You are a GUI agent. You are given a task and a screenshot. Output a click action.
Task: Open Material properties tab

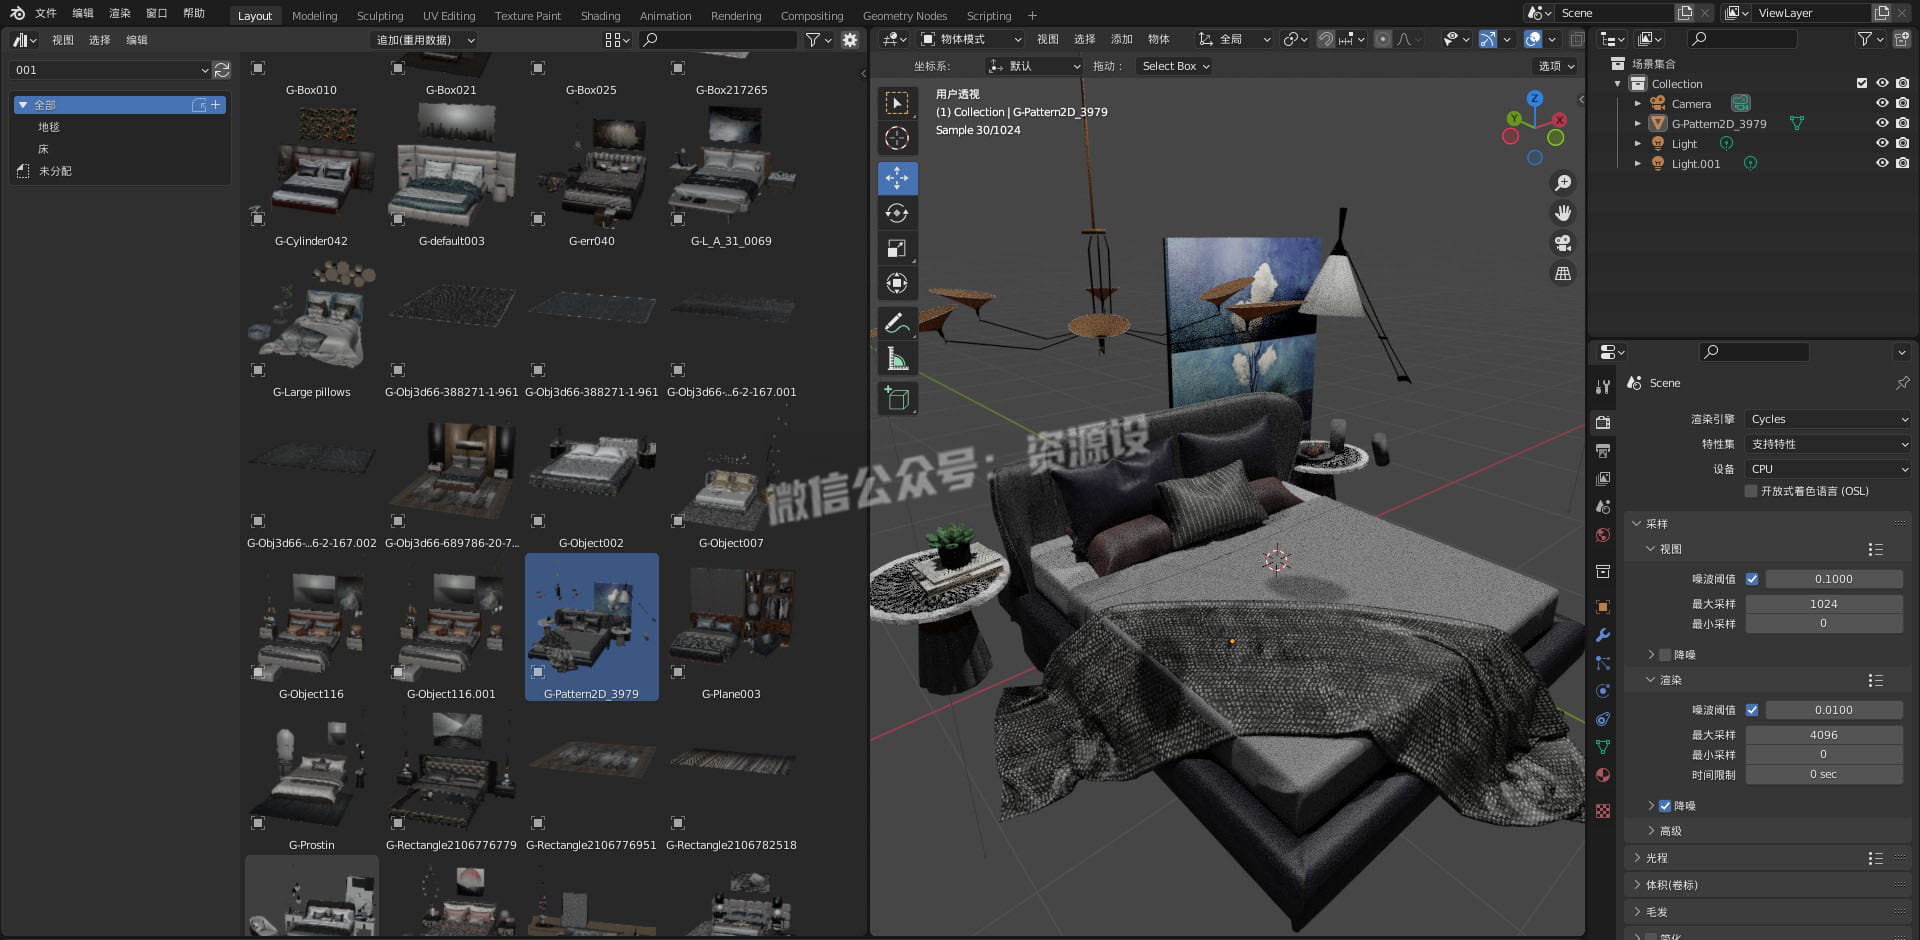(1603, 775)
